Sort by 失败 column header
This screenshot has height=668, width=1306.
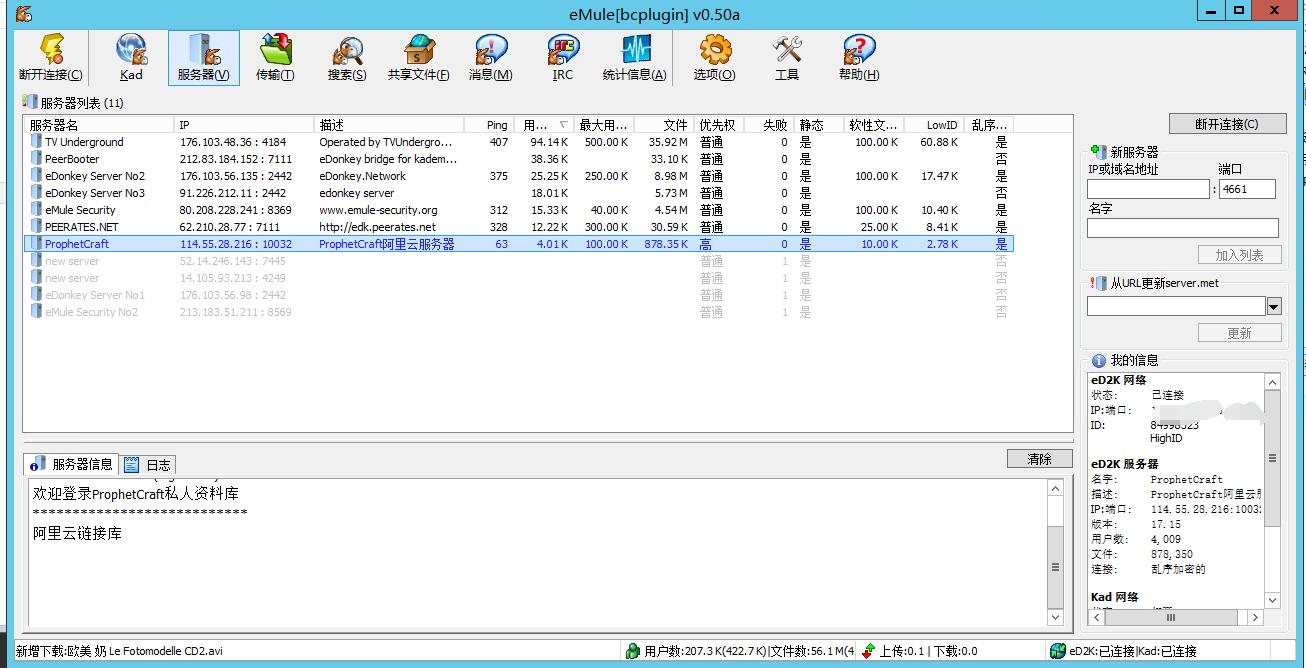[x=769, y=125]
